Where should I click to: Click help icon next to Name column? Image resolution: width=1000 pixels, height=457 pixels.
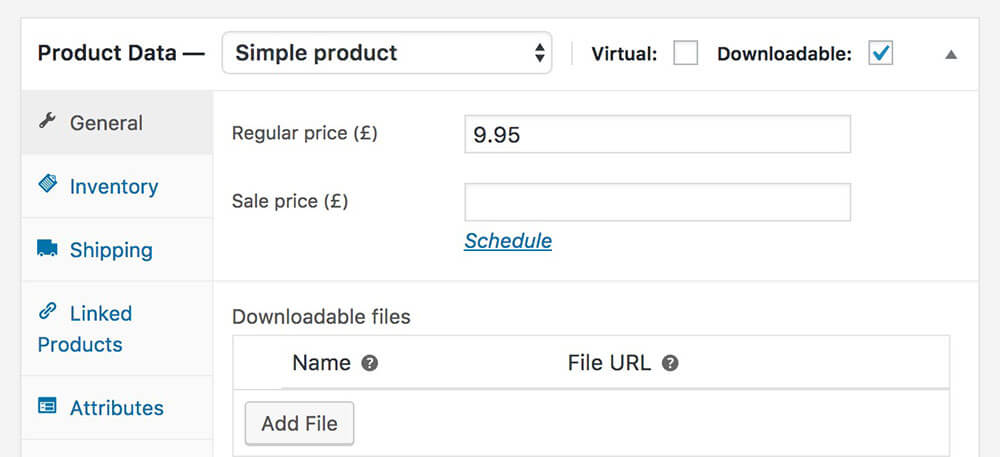(x=369, y=363)
